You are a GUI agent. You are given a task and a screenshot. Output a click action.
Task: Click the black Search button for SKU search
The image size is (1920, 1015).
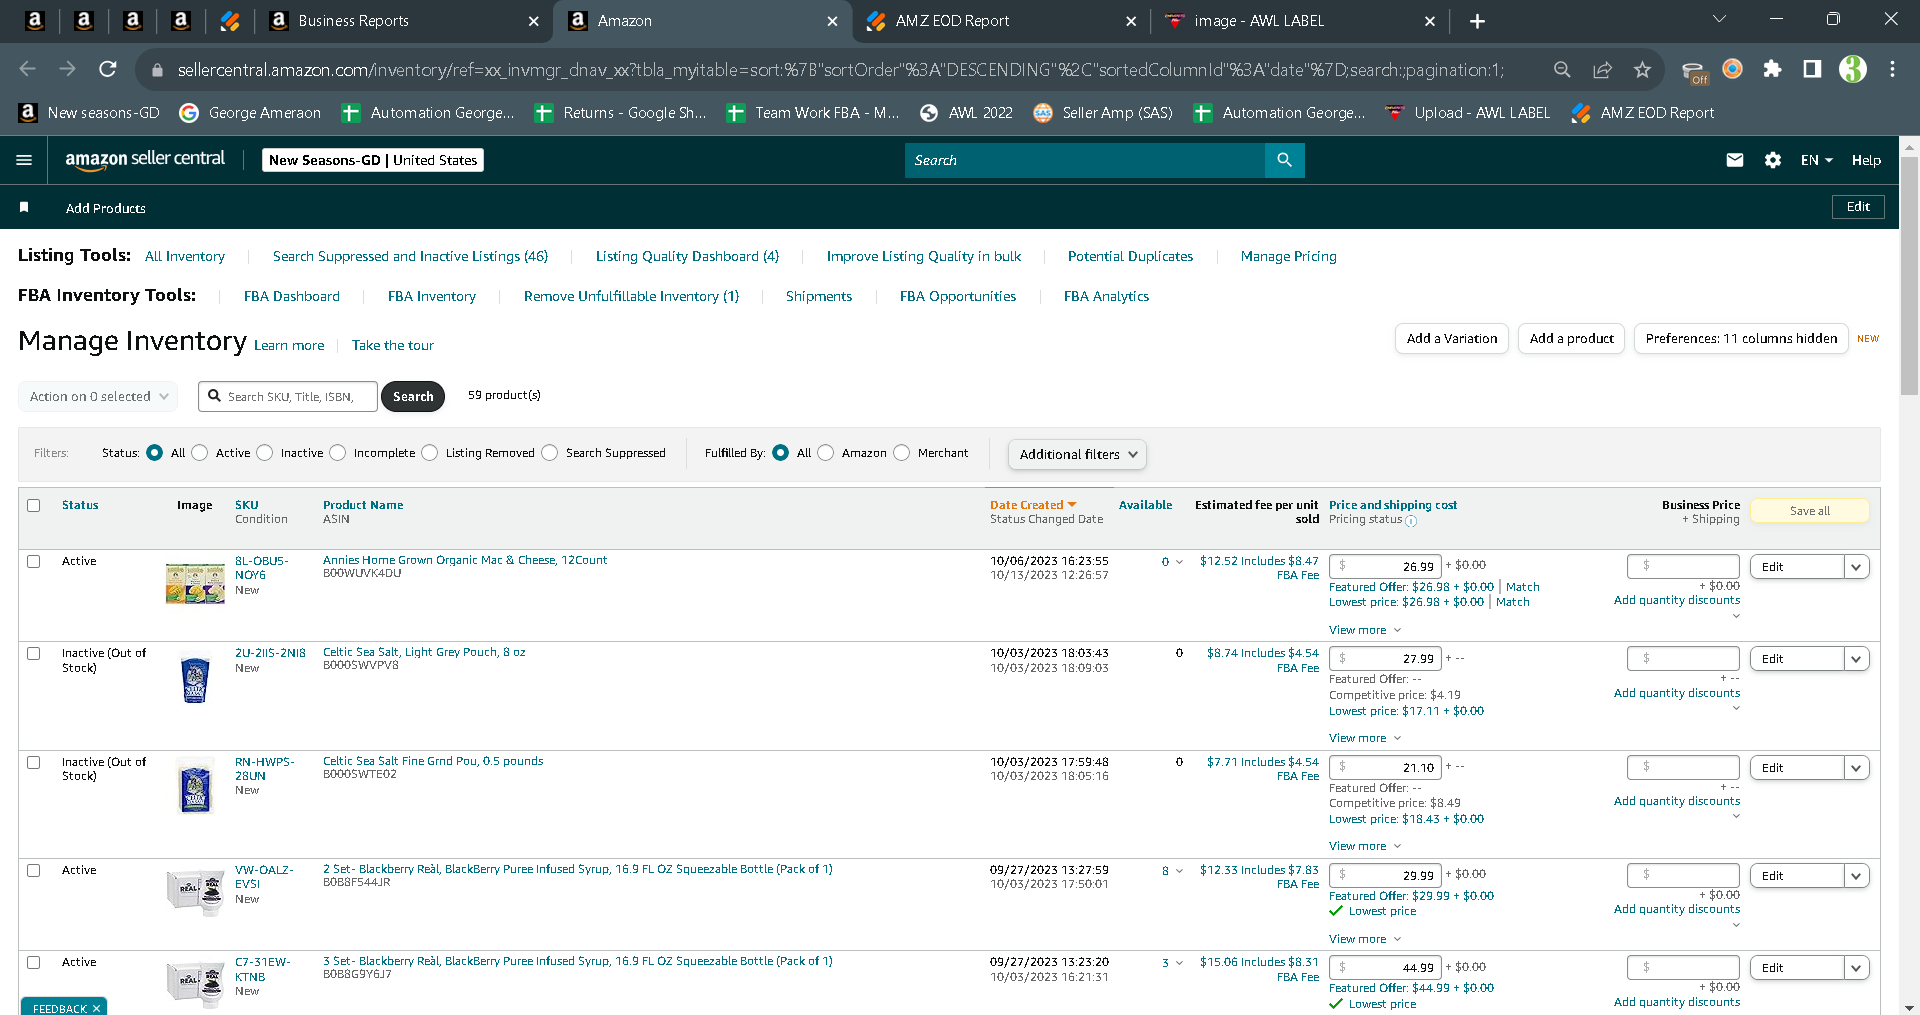tap(413, 397)
